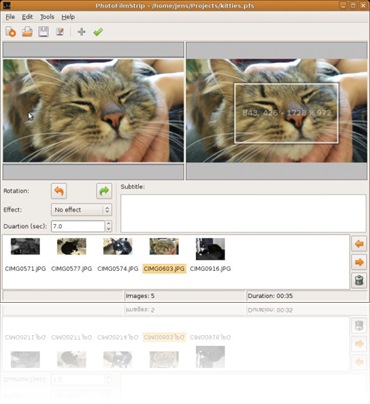Image resolution: width=370 pixels, height=404 pixels.
Task: Create a new project via toolbar icon
Action: (11, 32)
